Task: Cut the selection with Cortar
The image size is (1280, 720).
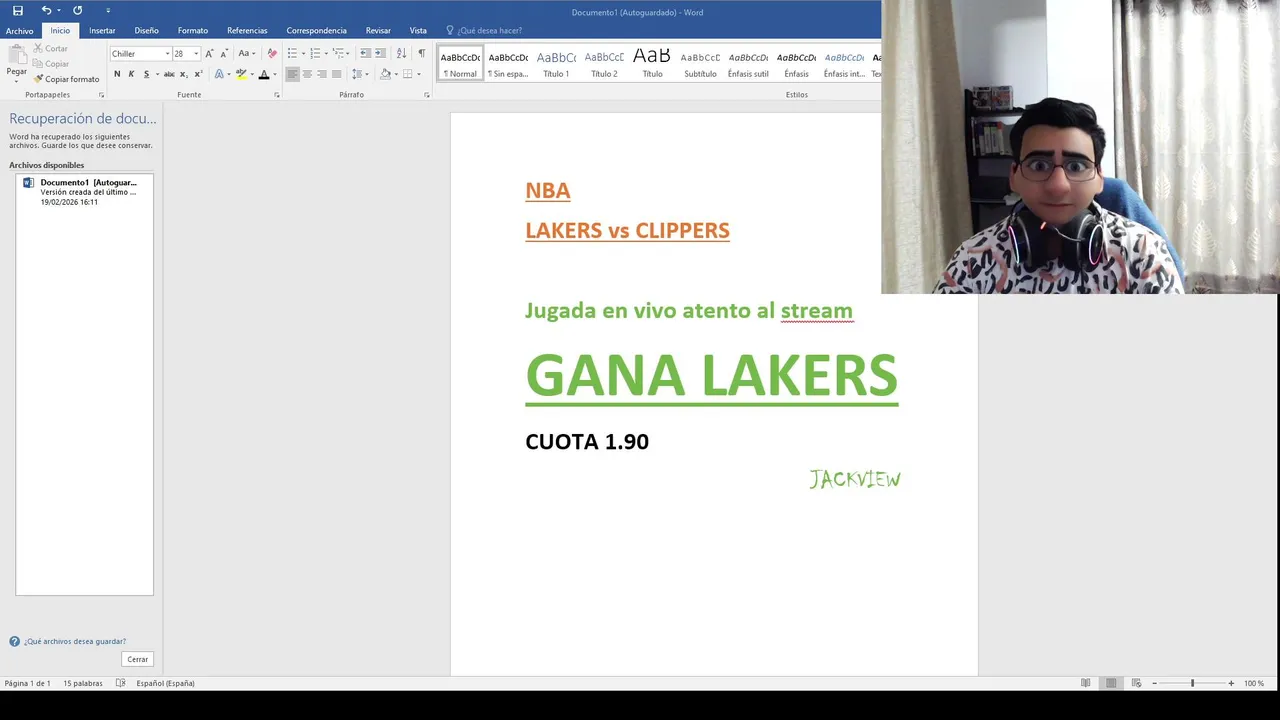Action: click(x=51, y=48)
